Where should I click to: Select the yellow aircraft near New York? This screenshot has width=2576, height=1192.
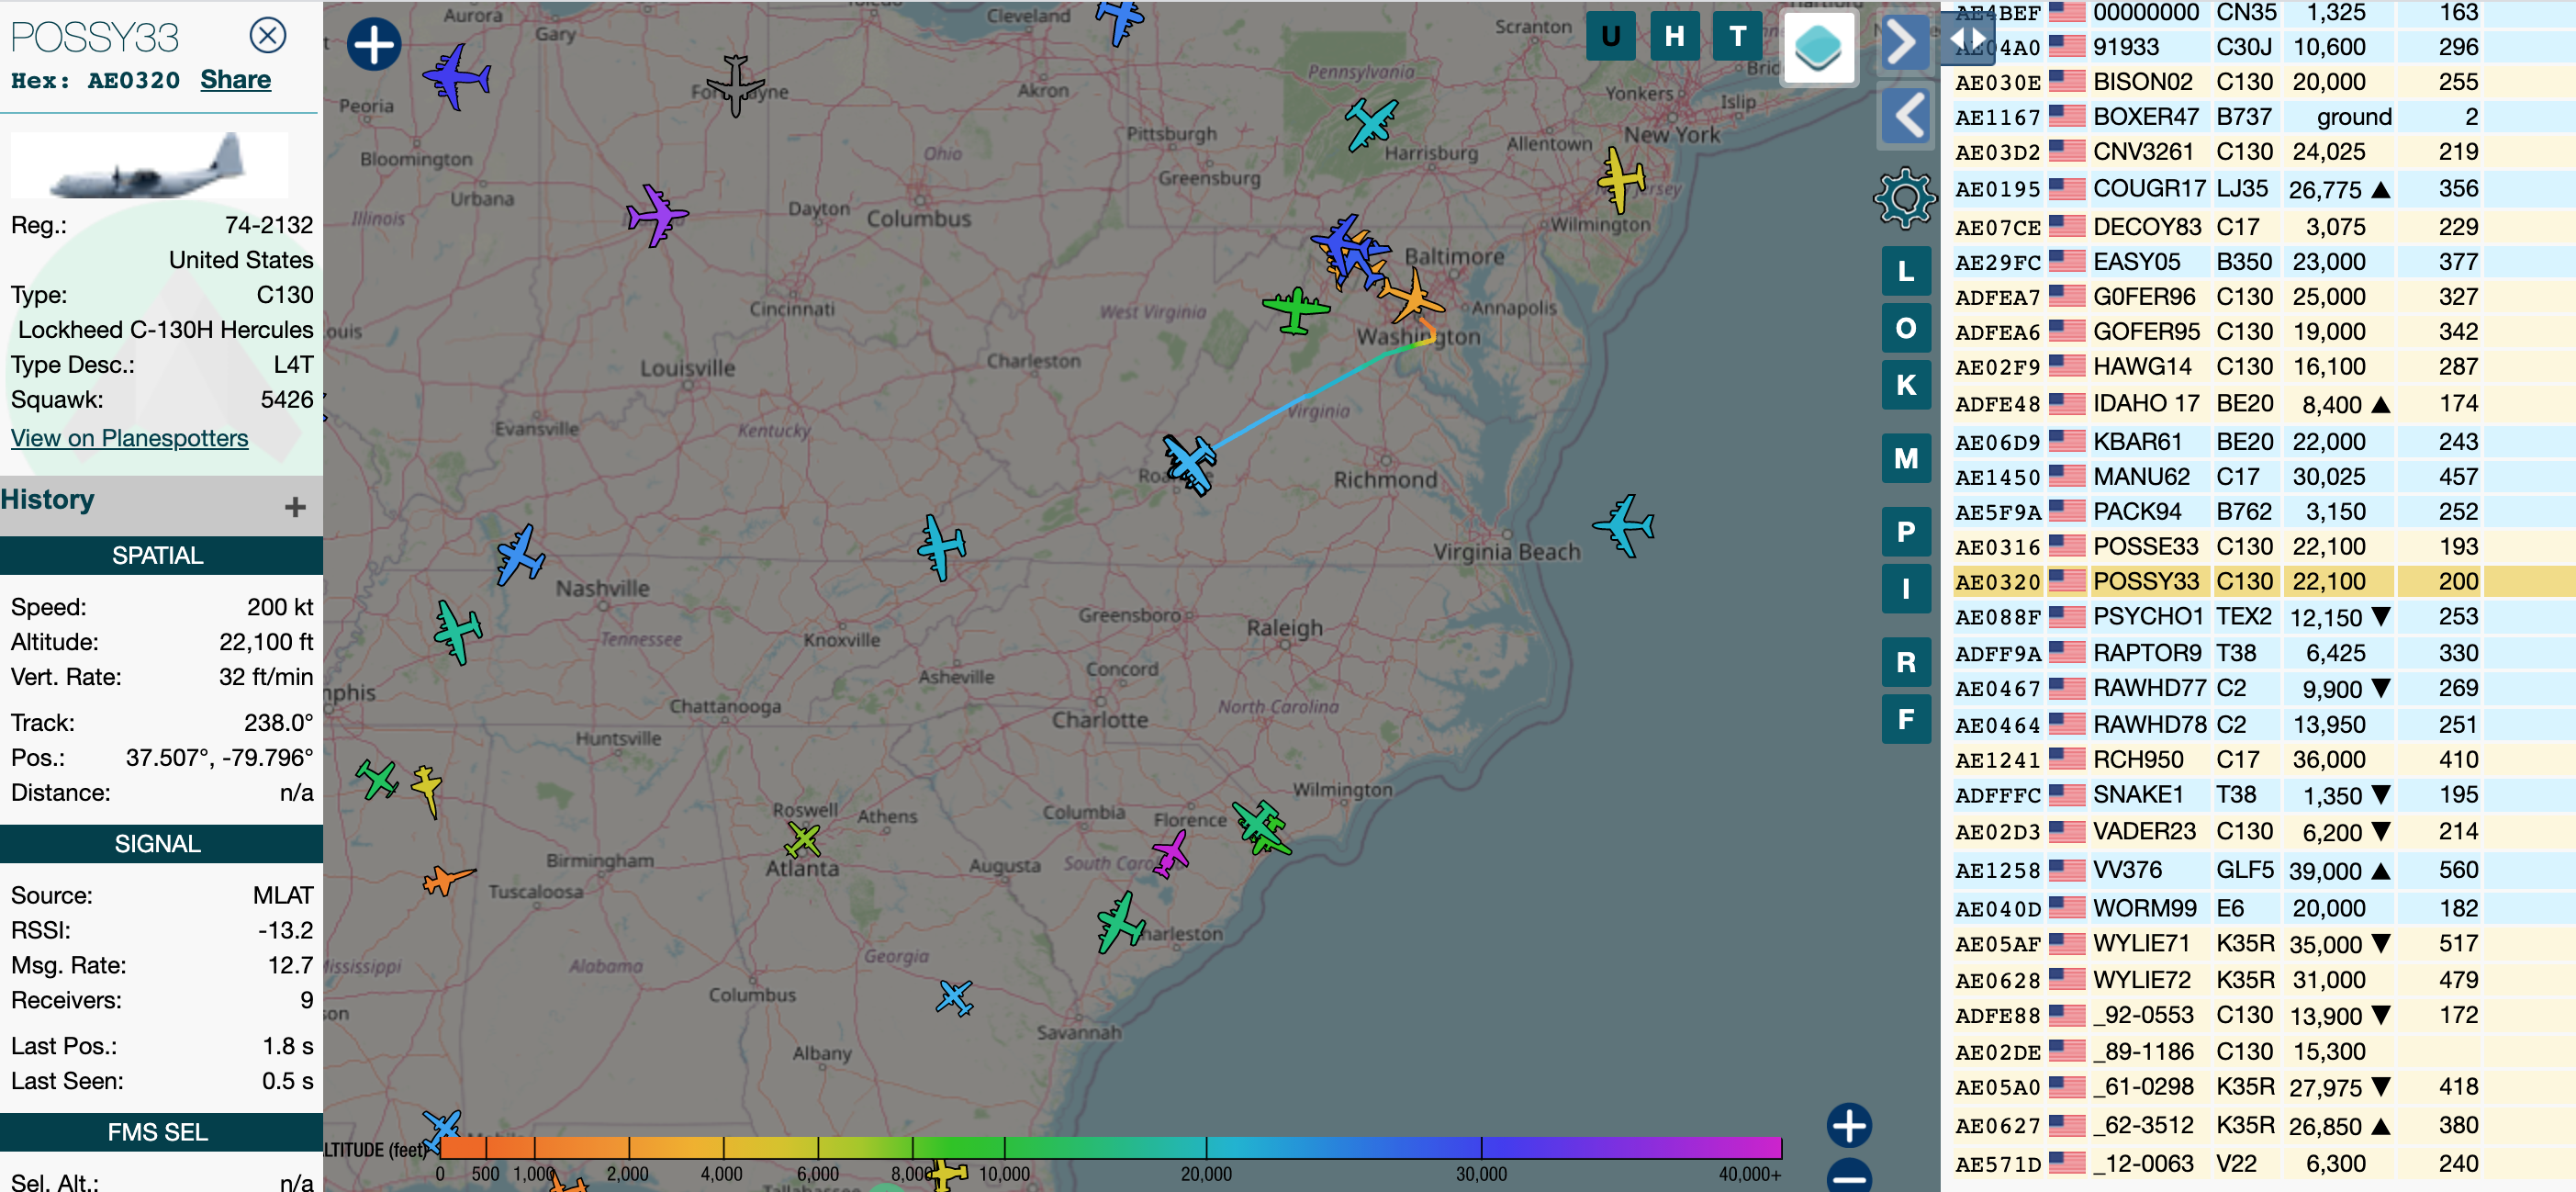tap(1620, 179)
